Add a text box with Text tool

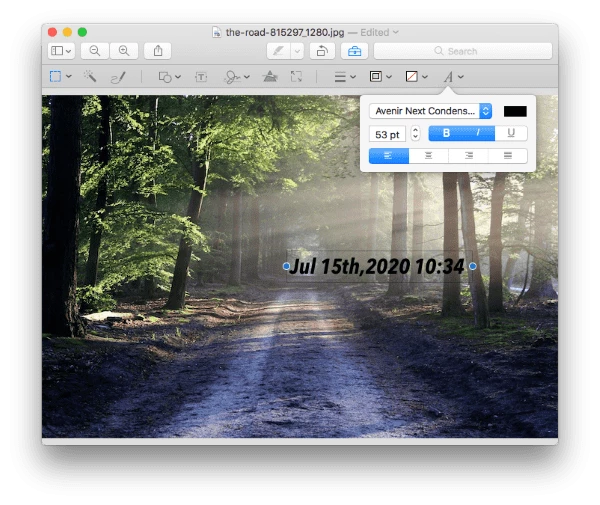point(201,77)
